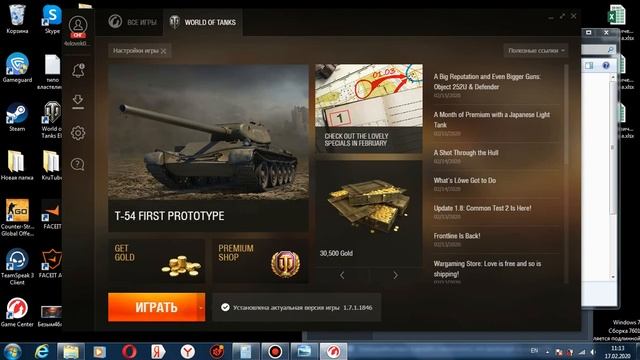
Task: Open the notifications bell icon
Action: 78,70
